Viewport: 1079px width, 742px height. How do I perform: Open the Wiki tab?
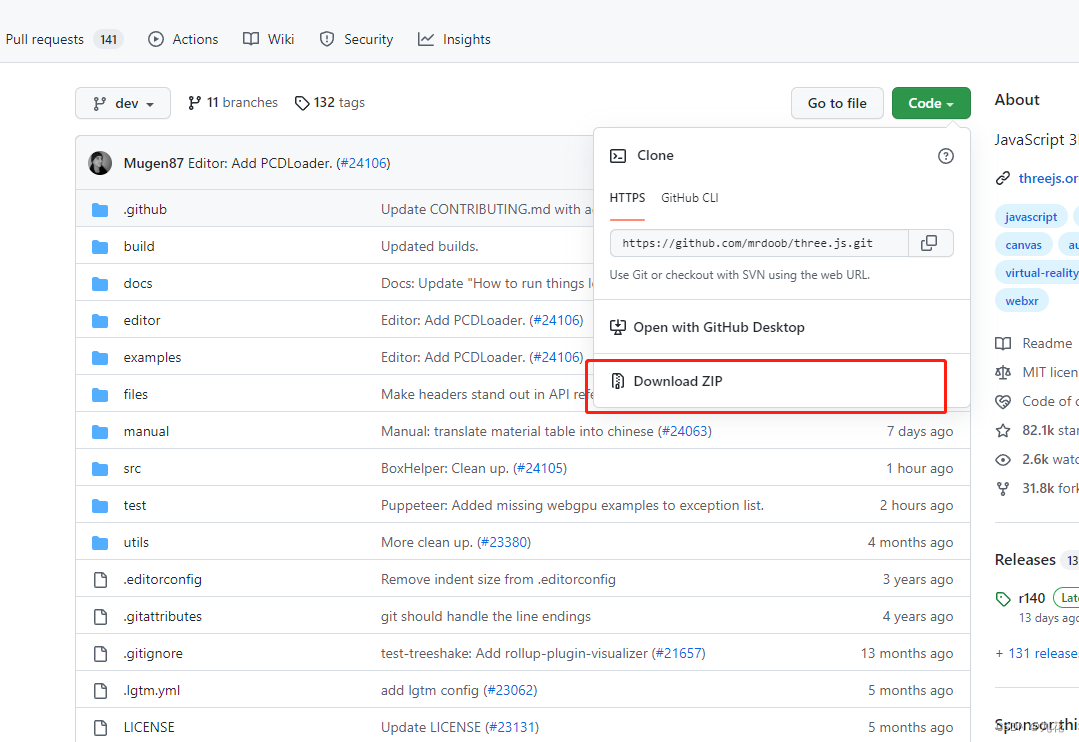tap(268, 39)
